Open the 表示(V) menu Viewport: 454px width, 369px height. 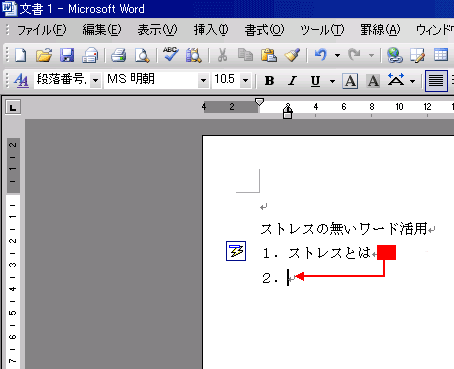[157, 30]
